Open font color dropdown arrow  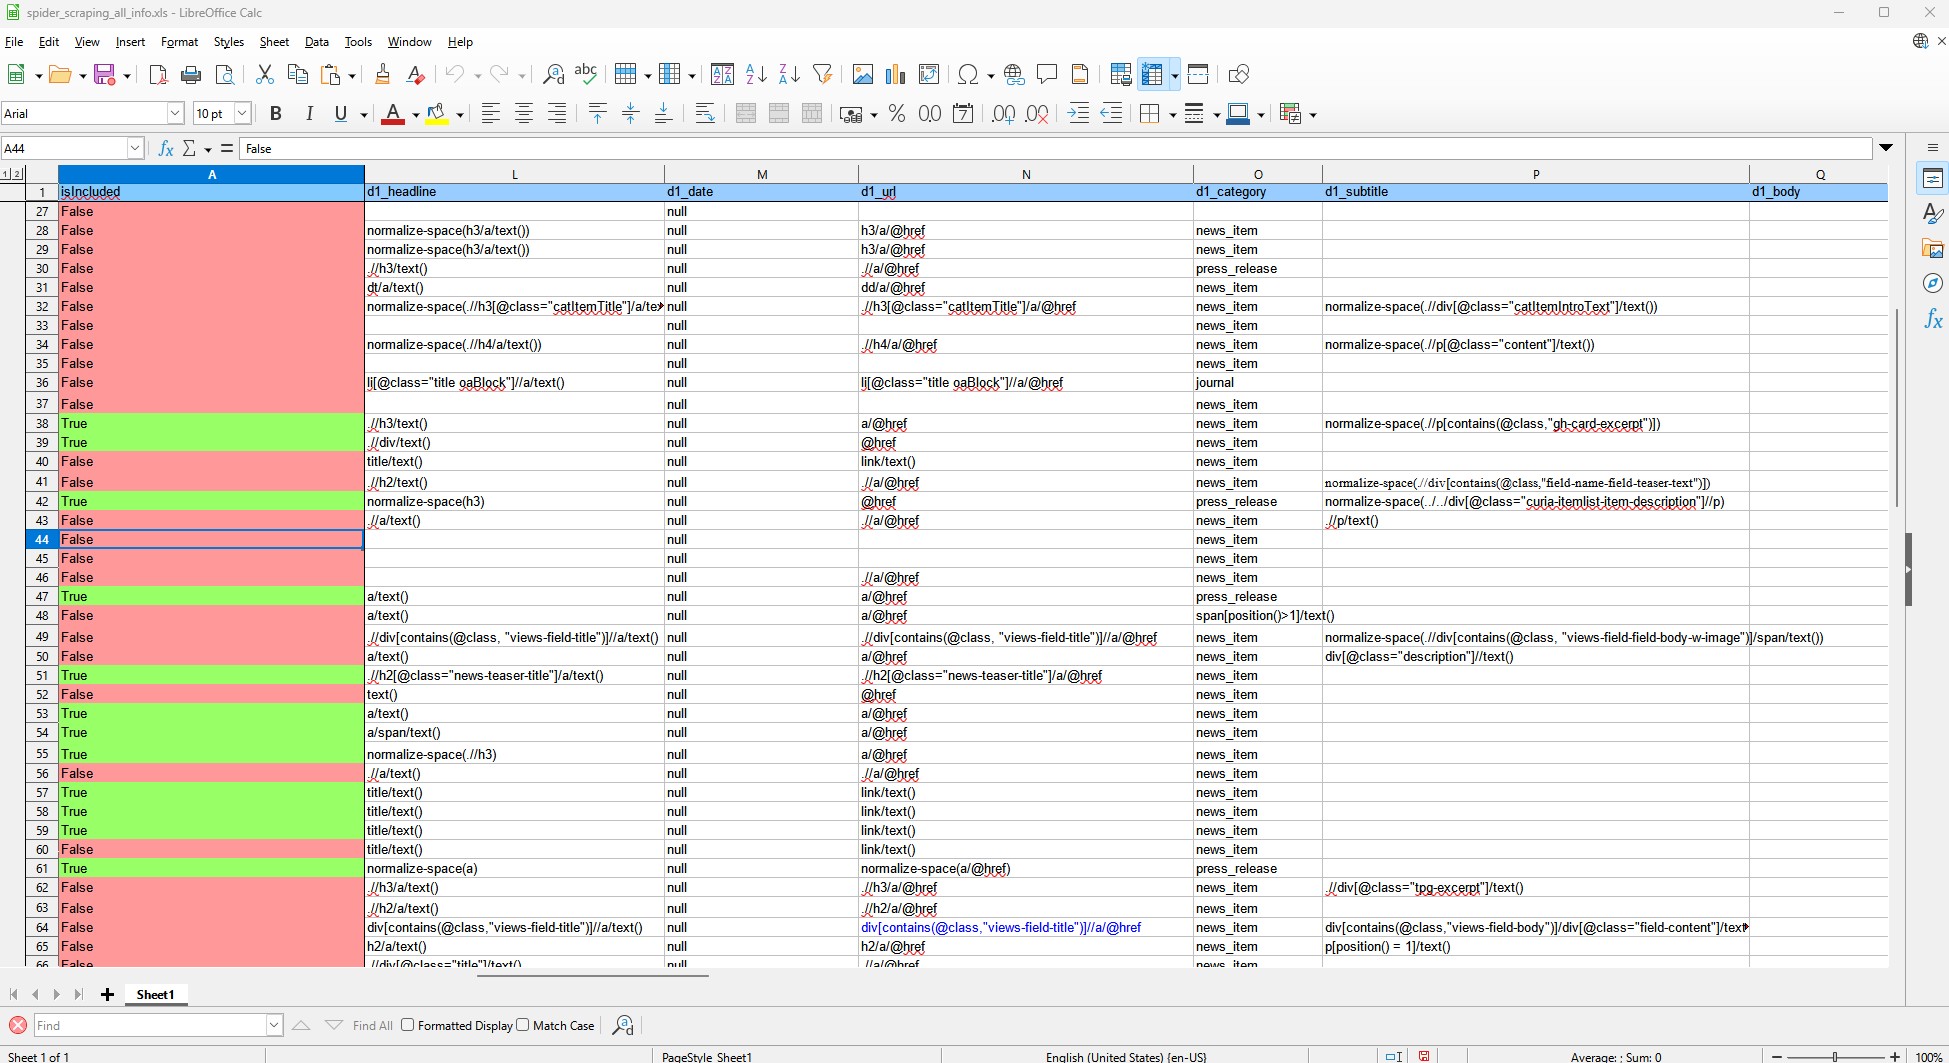point(415,115)
